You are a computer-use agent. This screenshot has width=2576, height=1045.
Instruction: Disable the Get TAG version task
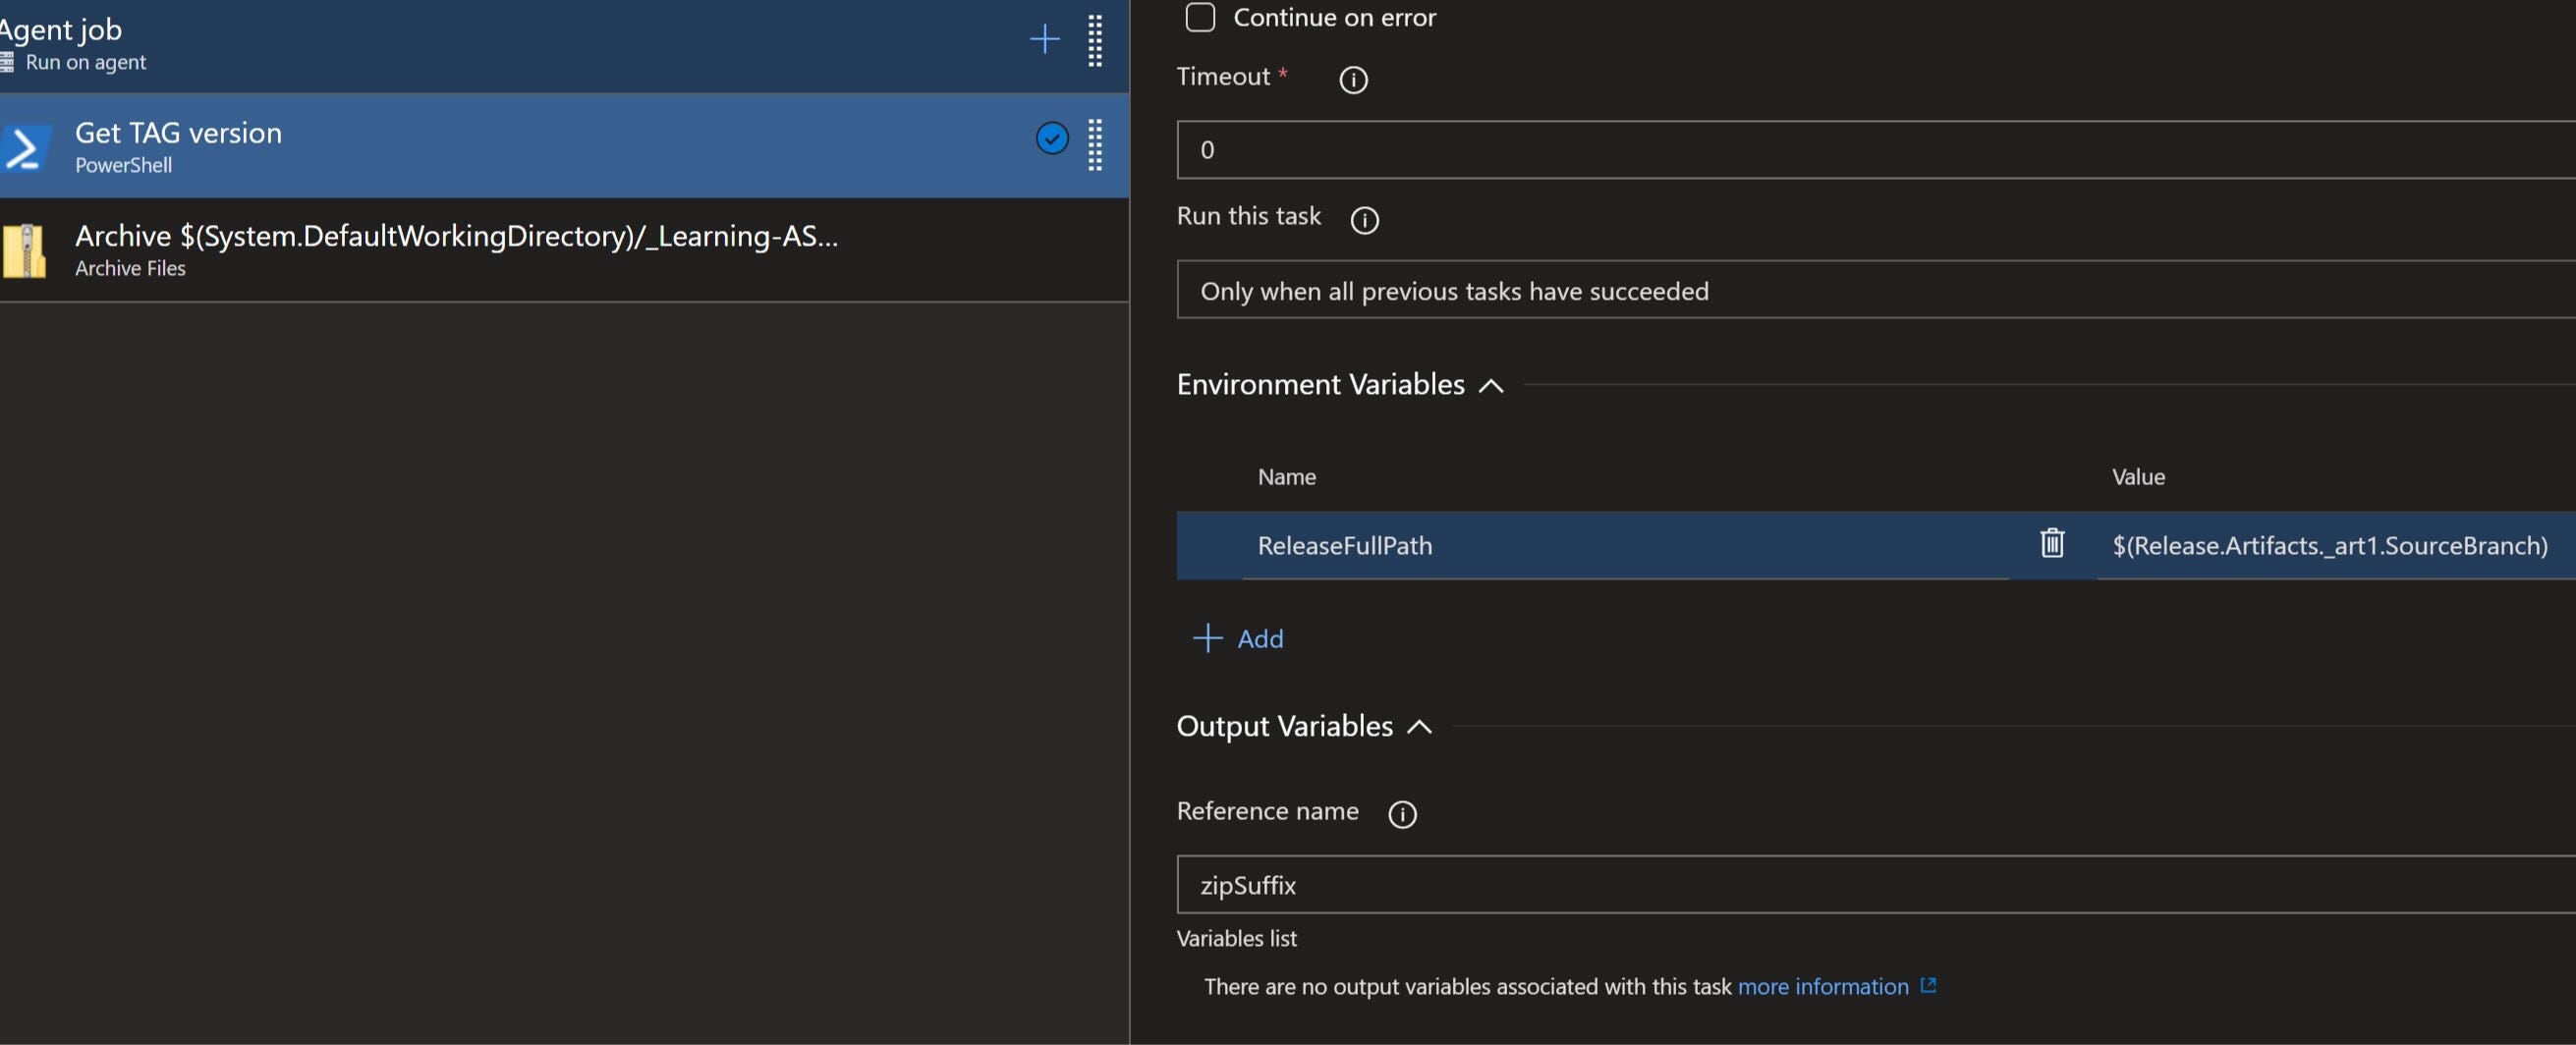(x=1051, y=138)
